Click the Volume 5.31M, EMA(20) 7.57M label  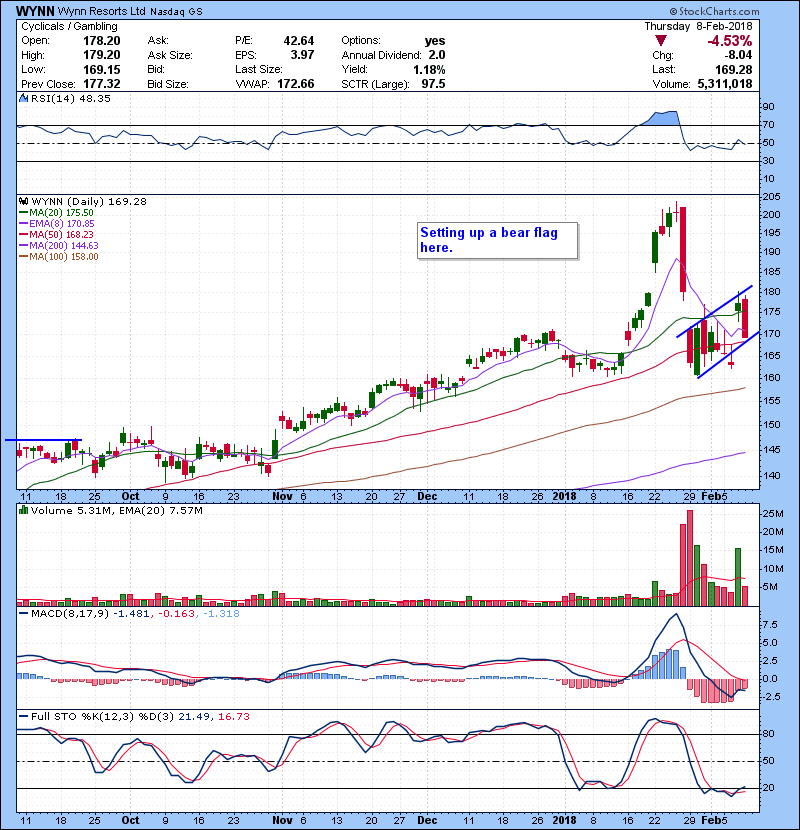coord(116,510)
